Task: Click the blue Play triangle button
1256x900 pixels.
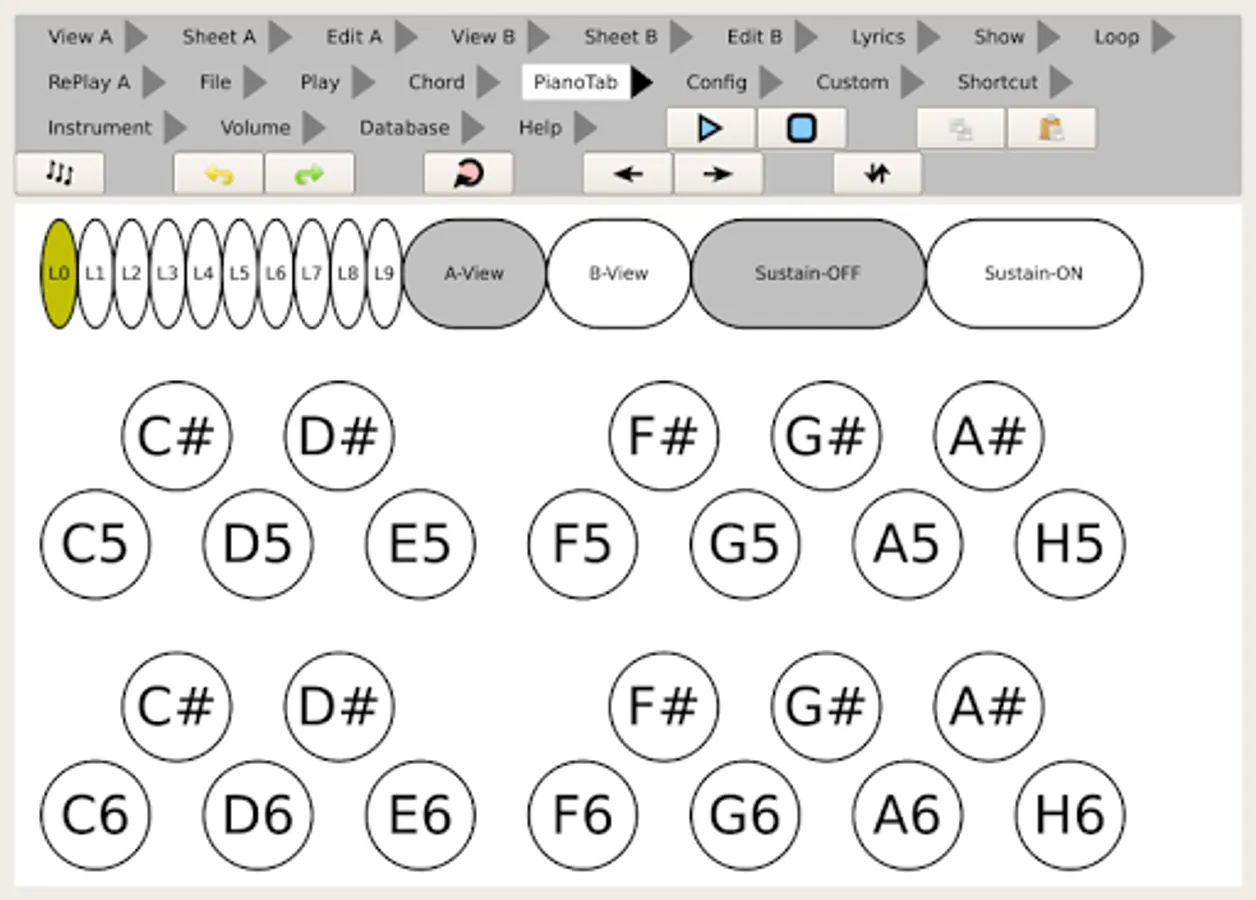Action: tap(711, 128)
